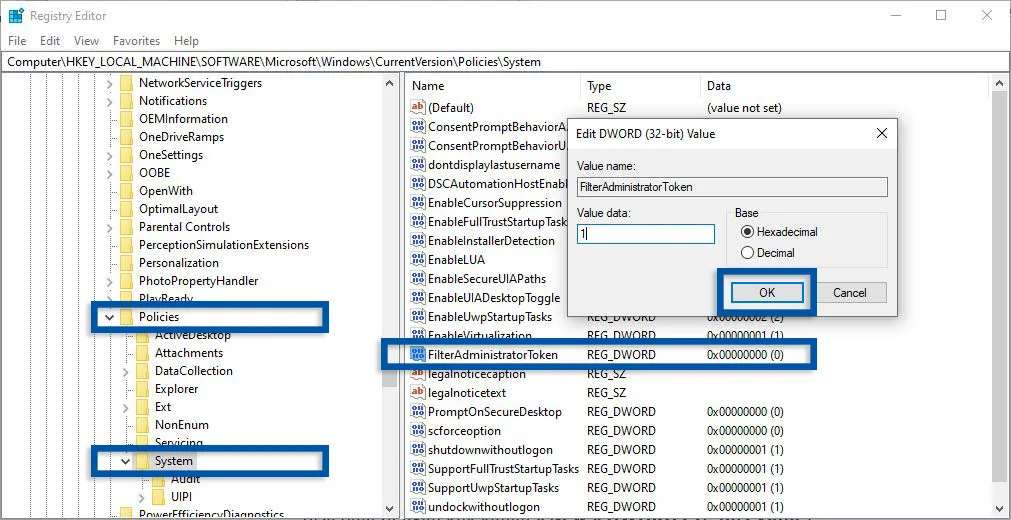Click the PromptOnSecureDesktop DWORD icon

[x=418, y=412]
